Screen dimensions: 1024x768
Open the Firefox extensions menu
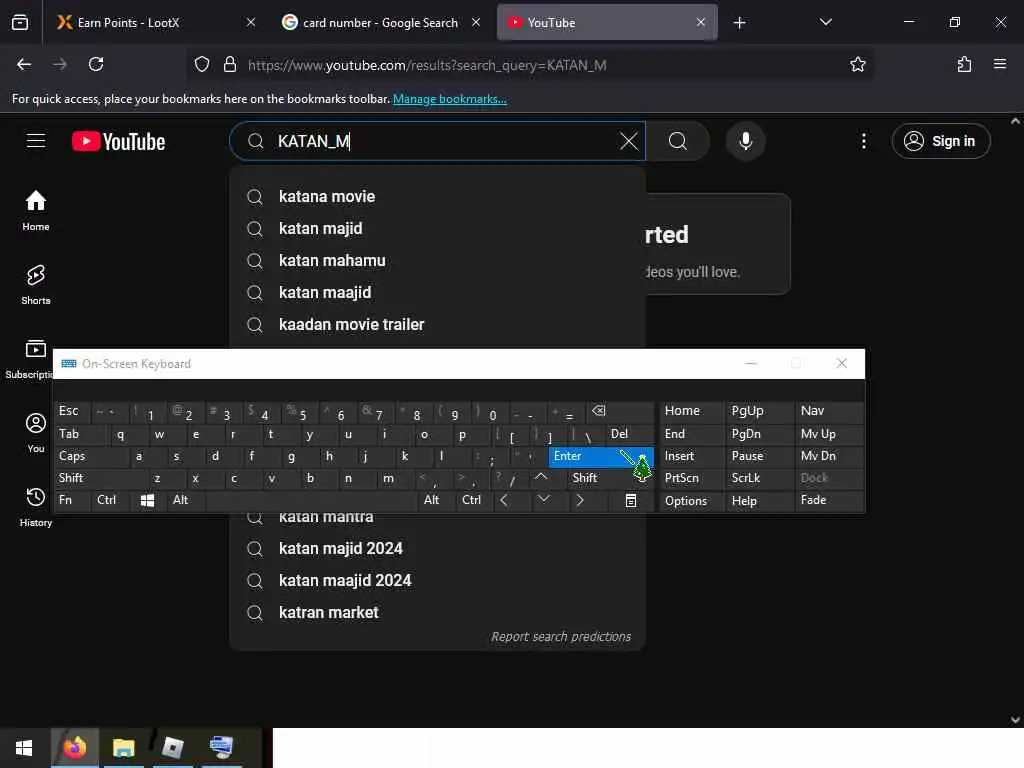click(964, 64)
